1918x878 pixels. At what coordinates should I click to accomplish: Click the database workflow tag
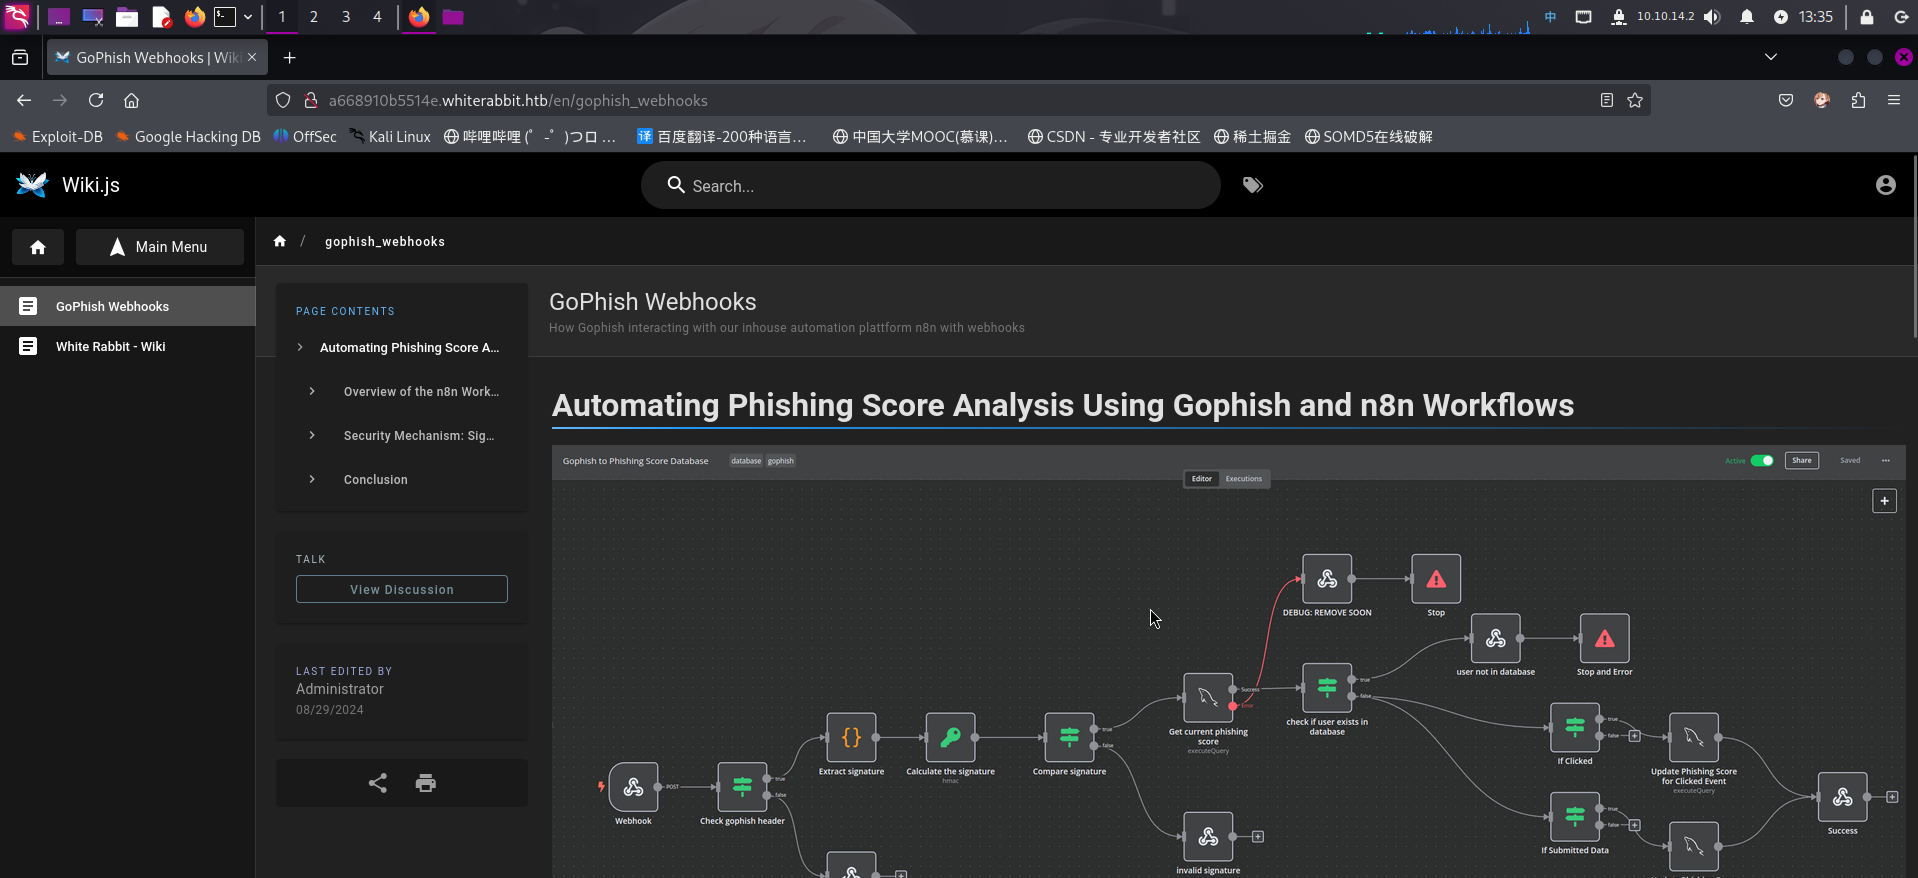click(x=746, y=461)
